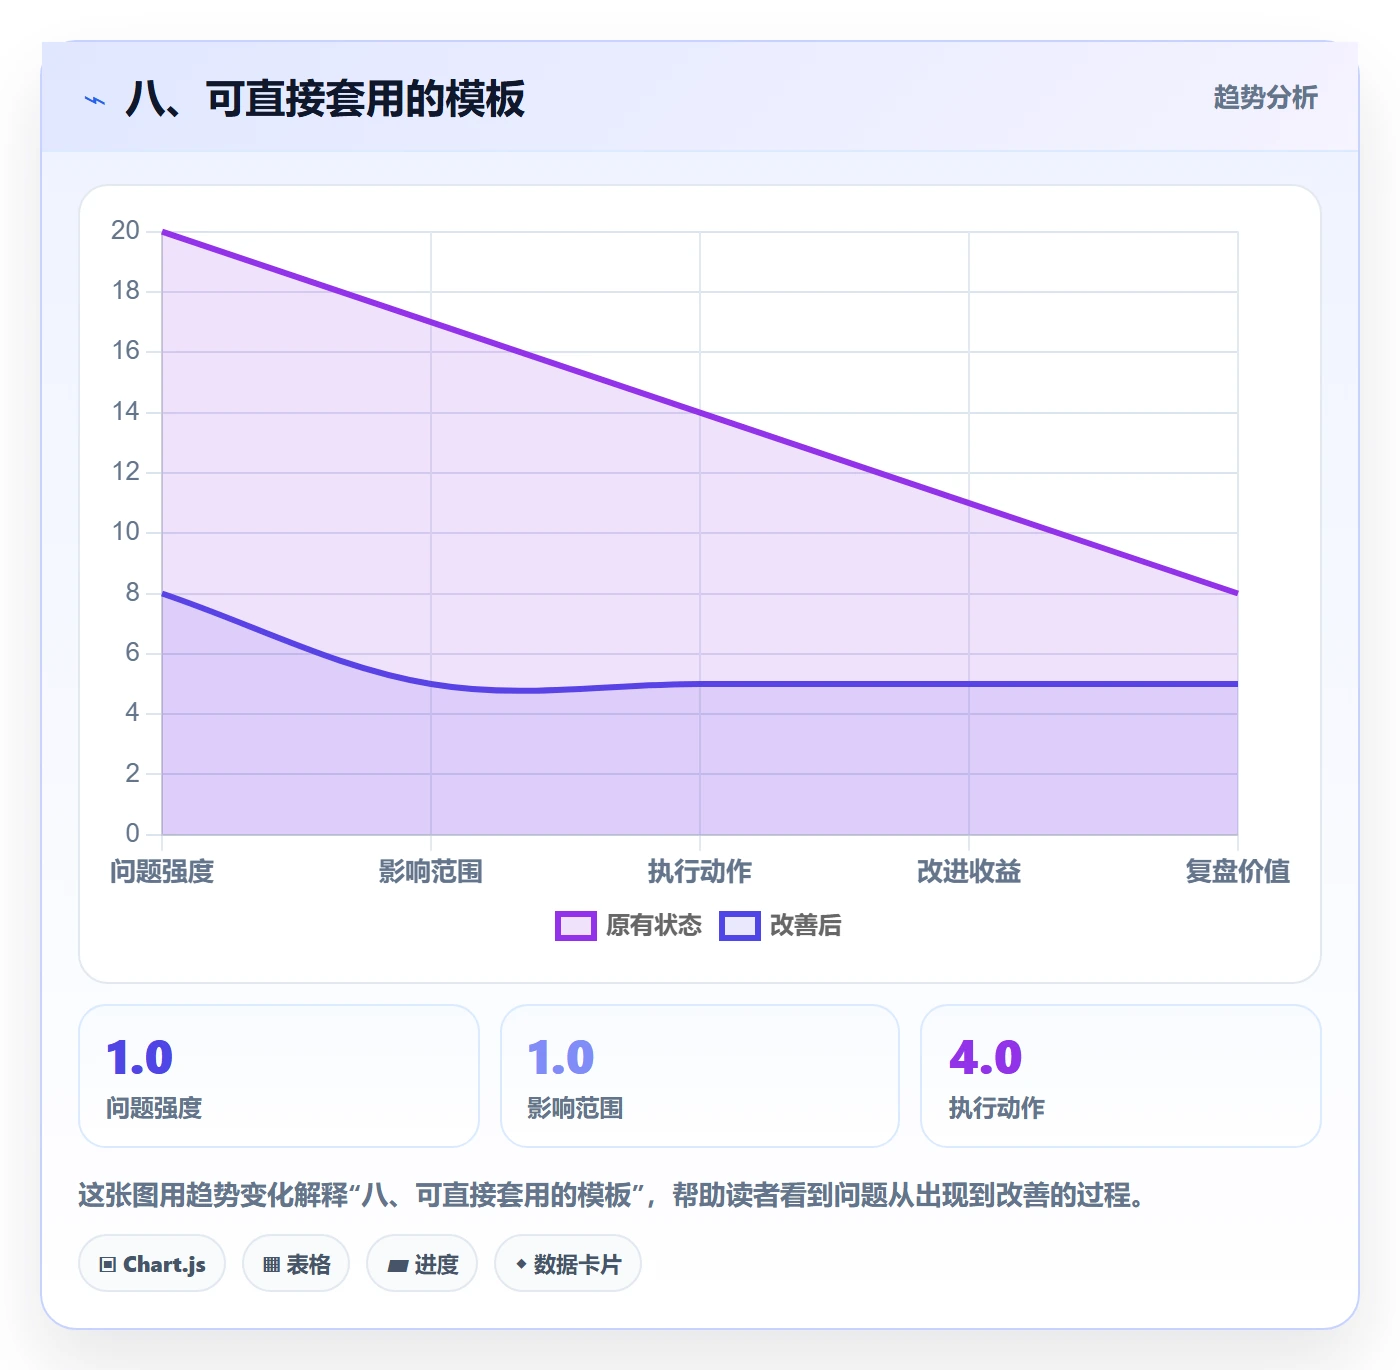Click the y-axis value 20
This screenshot has height=1370, width=1400.
click(x=126, y=231)
